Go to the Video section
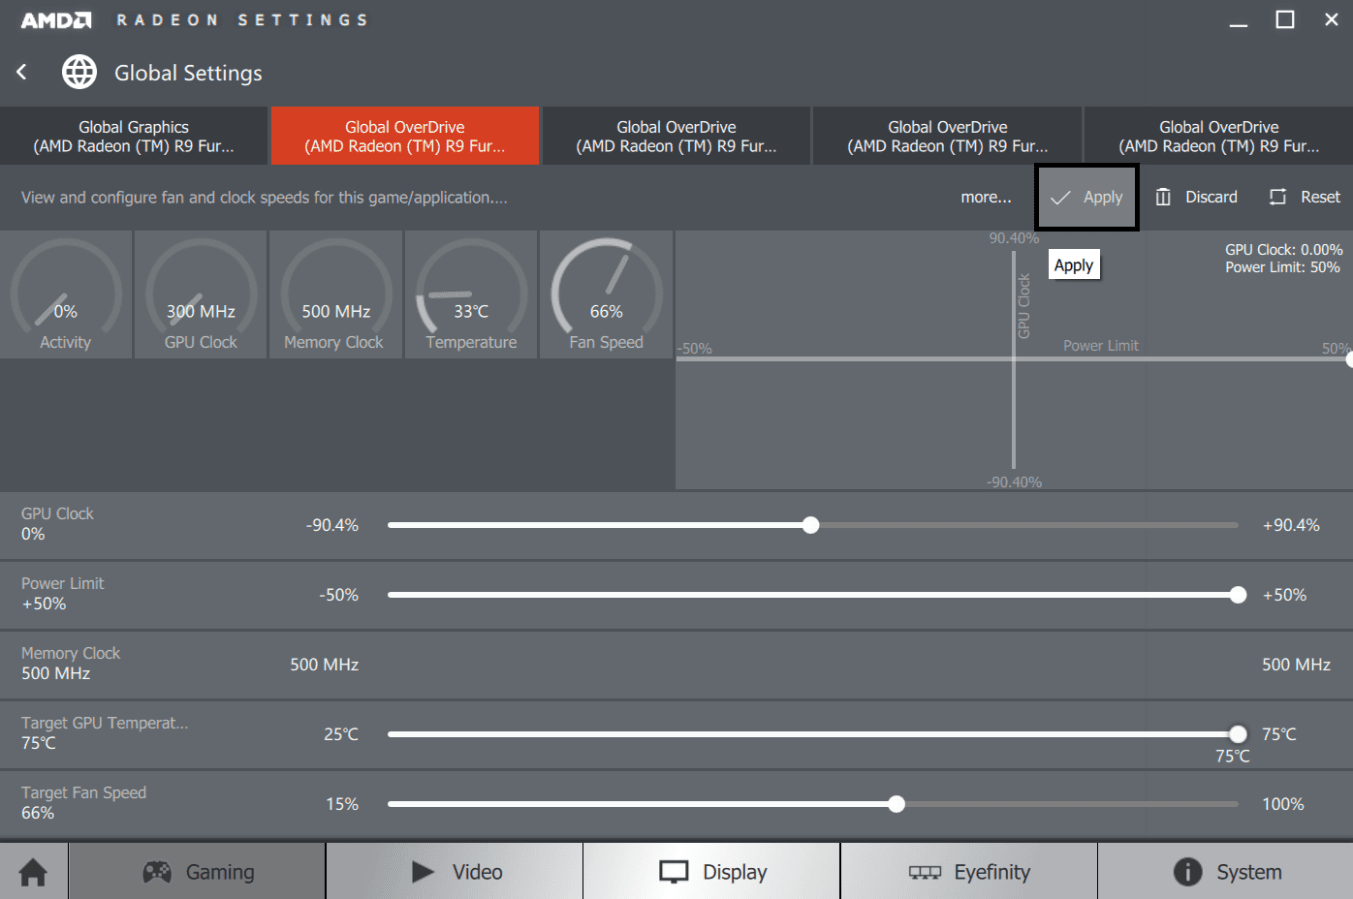This screenshot has width=1353, height=899. (x=454, y=872)
